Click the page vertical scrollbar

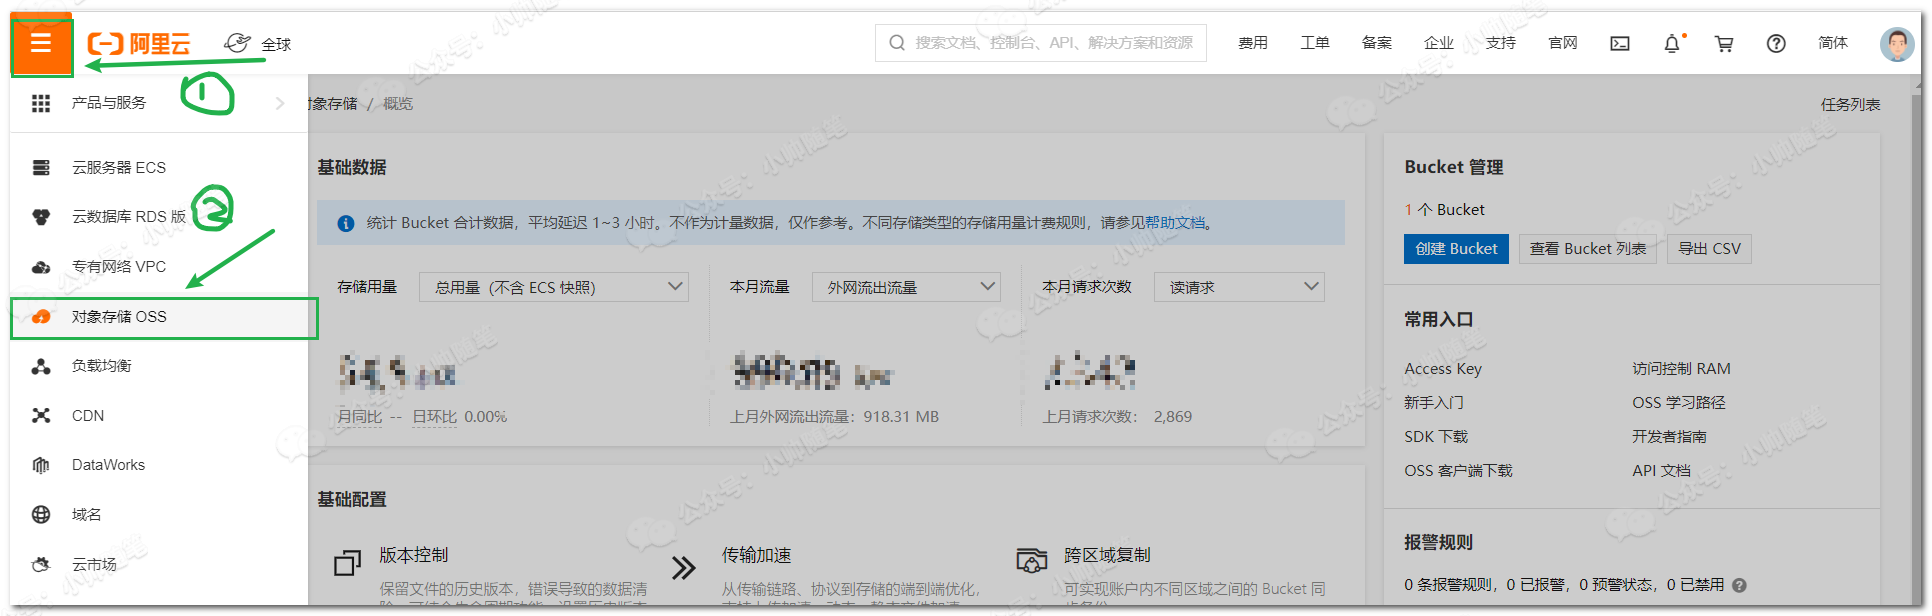pos(1917,340)
